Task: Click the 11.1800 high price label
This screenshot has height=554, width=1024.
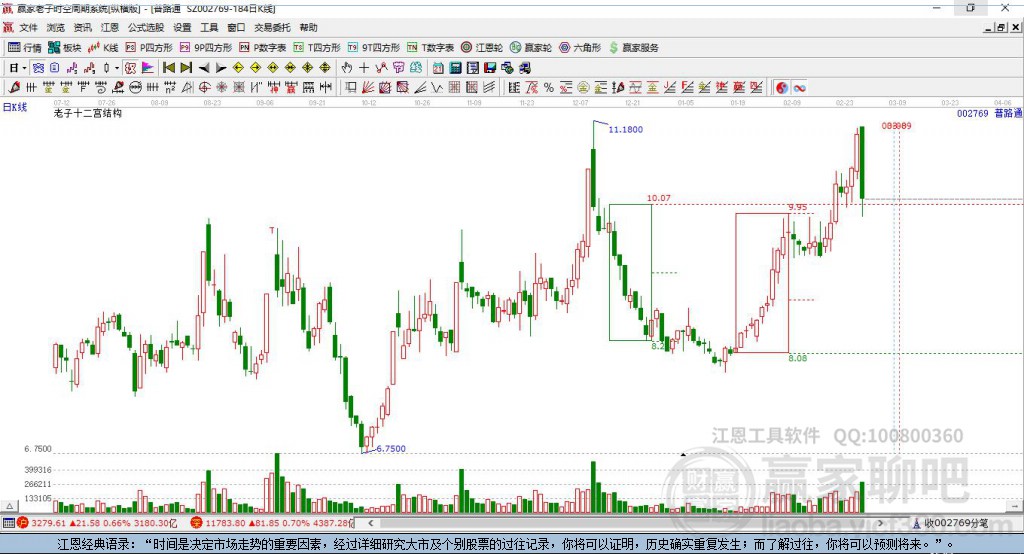Action: click(x=626, y=129)
